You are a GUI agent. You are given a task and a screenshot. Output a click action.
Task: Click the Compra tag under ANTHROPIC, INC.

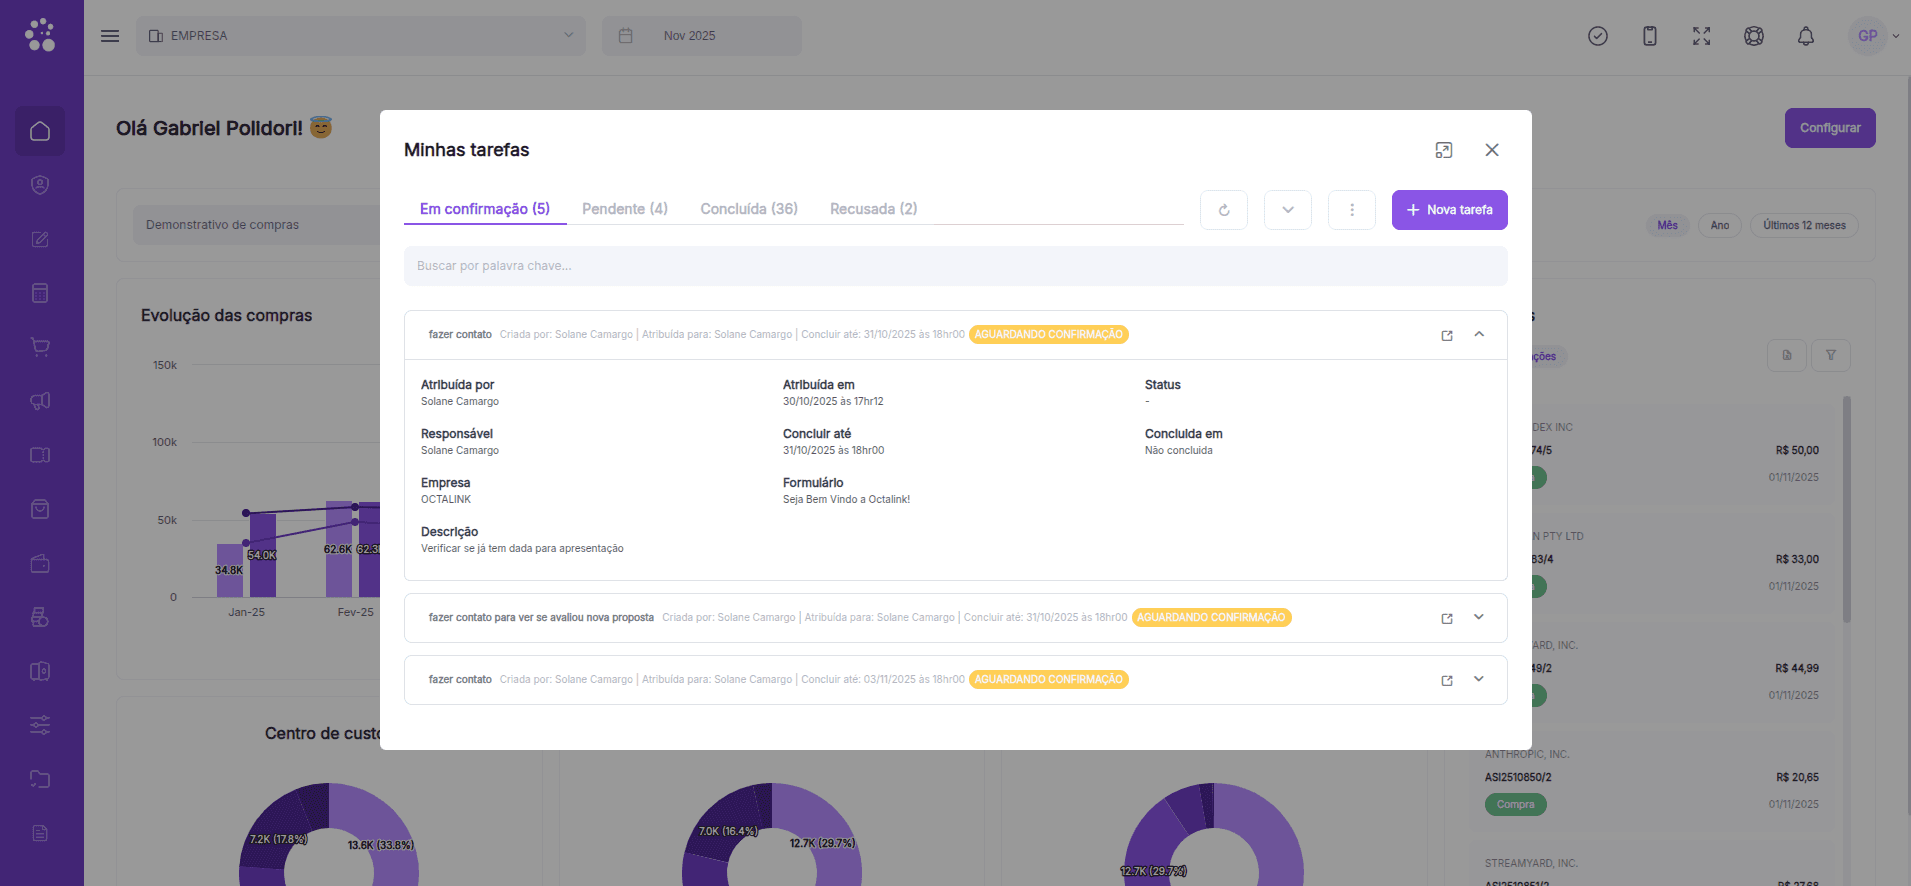[x=1516, y=804]
